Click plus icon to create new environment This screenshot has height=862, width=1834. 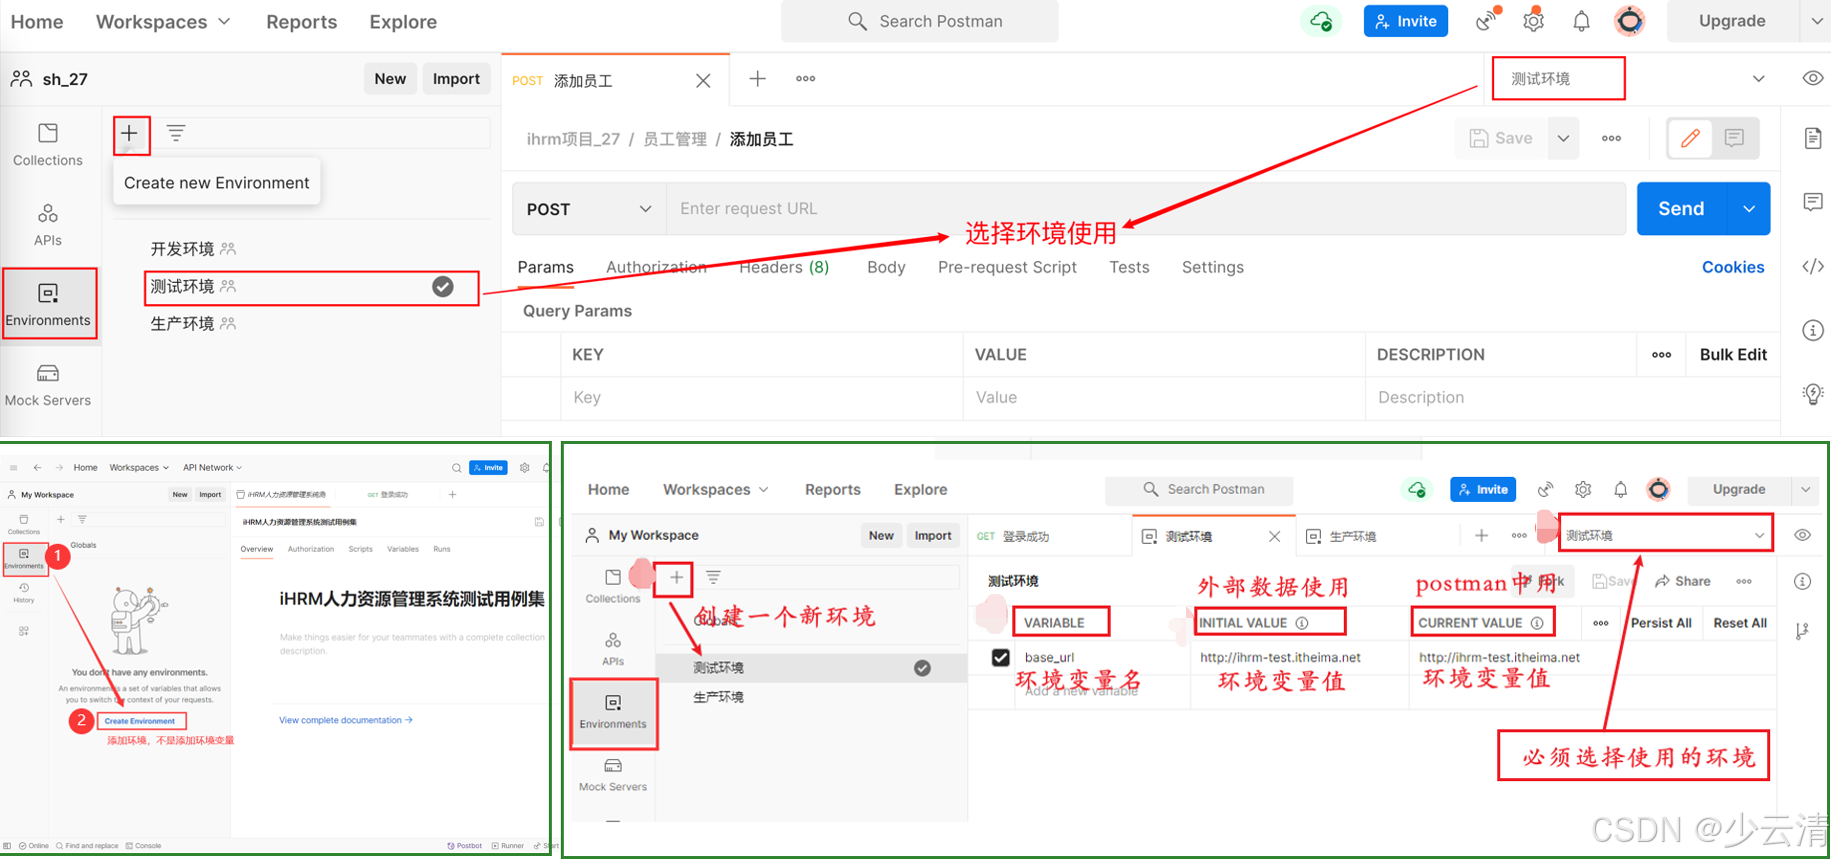(130, 133)
